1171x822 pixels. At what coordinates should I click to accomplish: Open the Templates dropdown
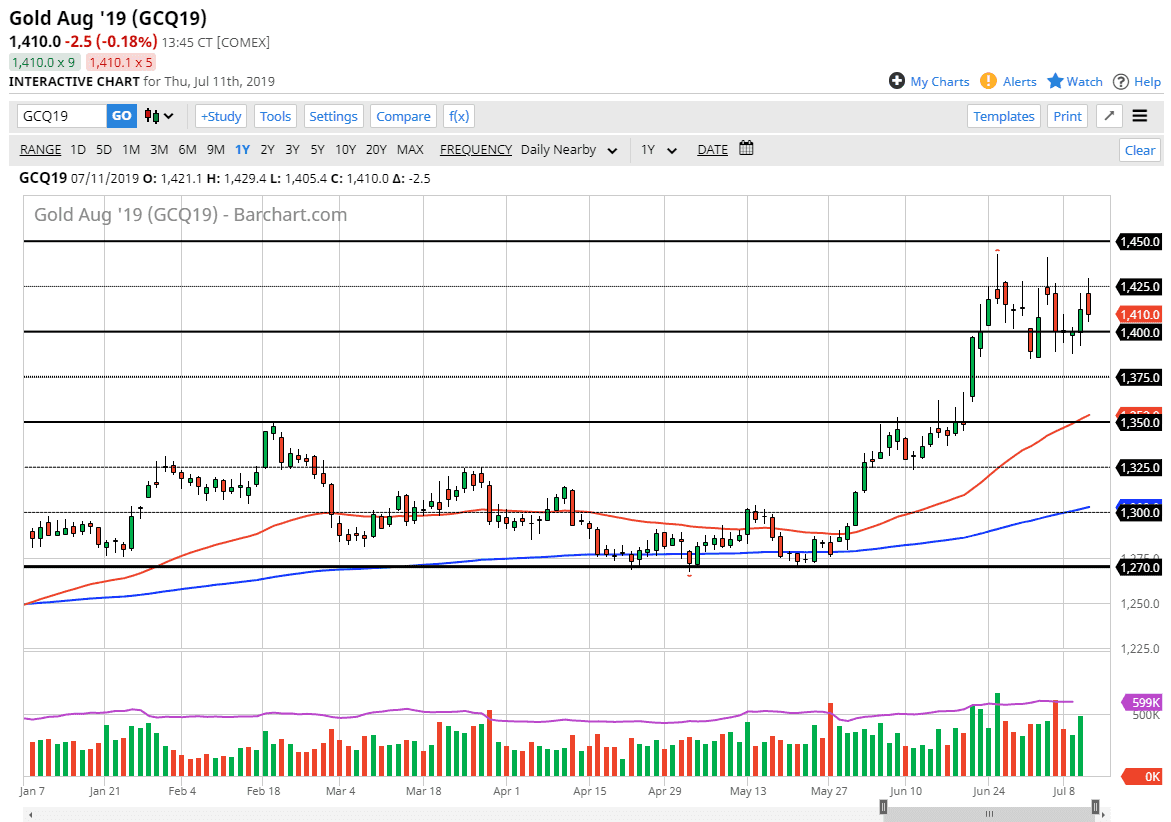[x=1004, y=116]
